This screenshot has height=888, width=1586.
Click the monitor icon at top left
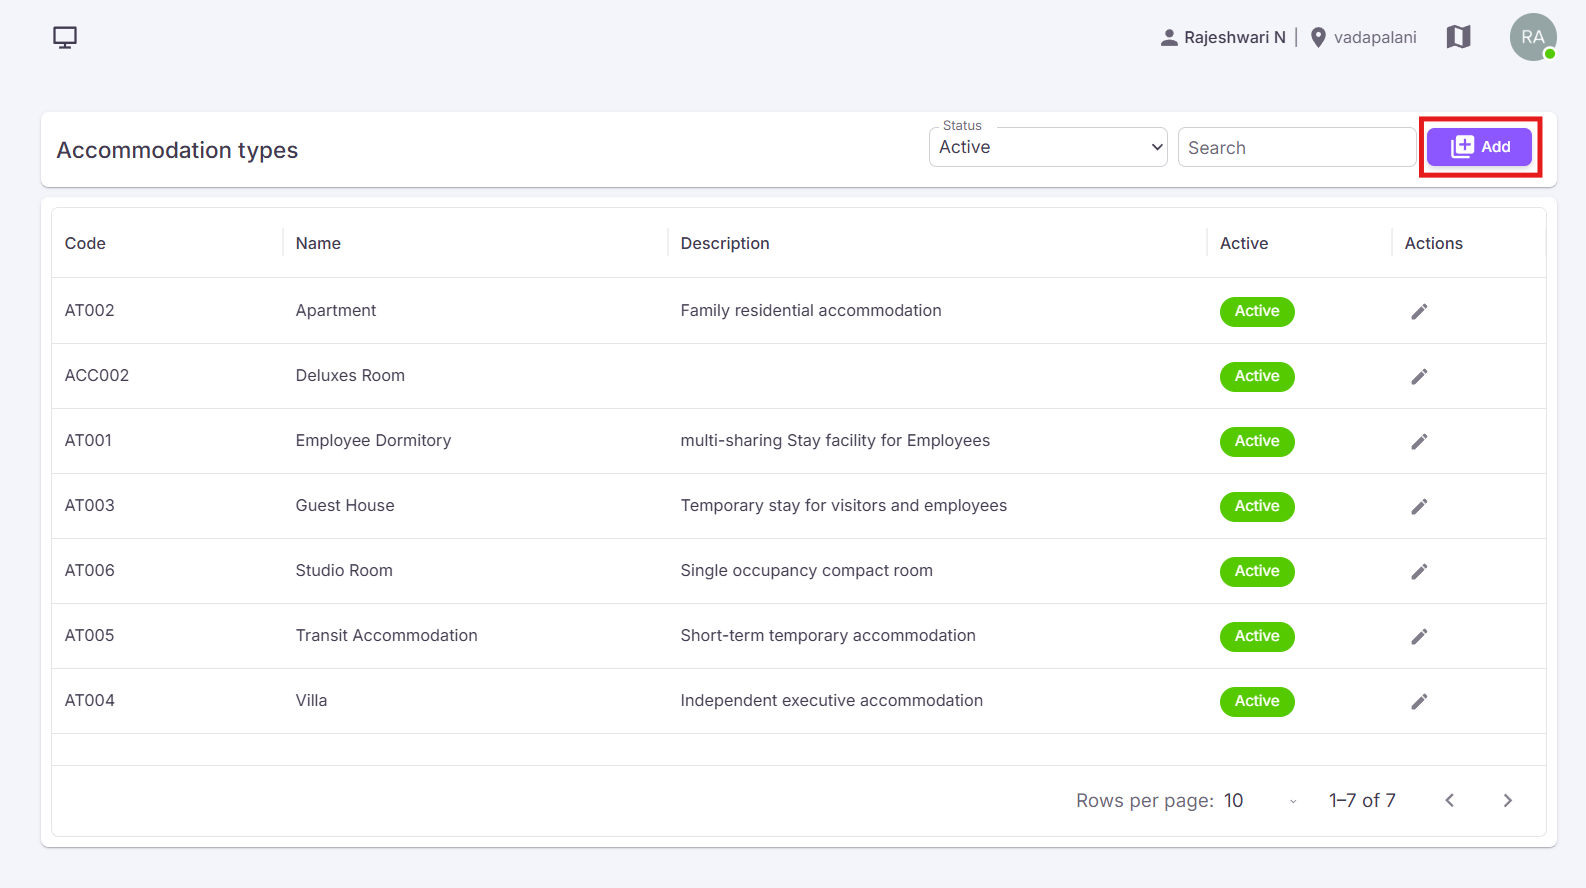click(65, 38)
